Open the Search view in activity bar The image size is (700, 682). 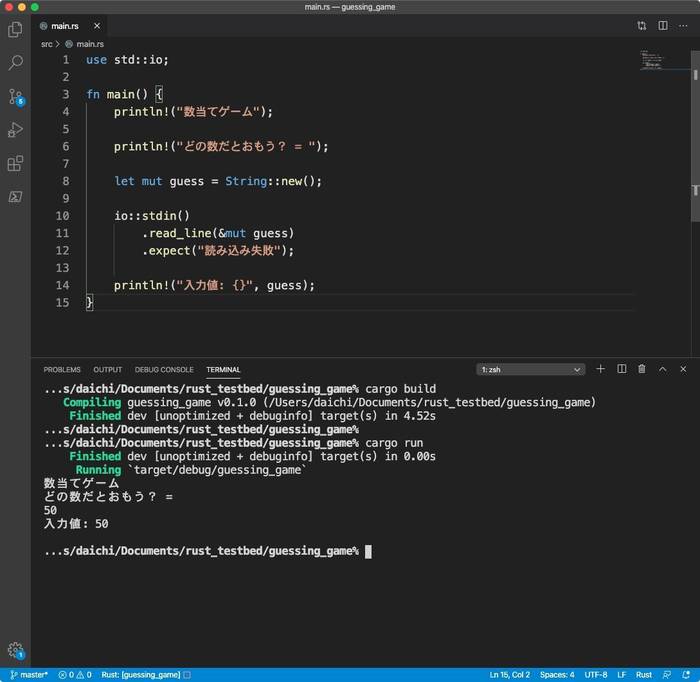coord(15,62)
